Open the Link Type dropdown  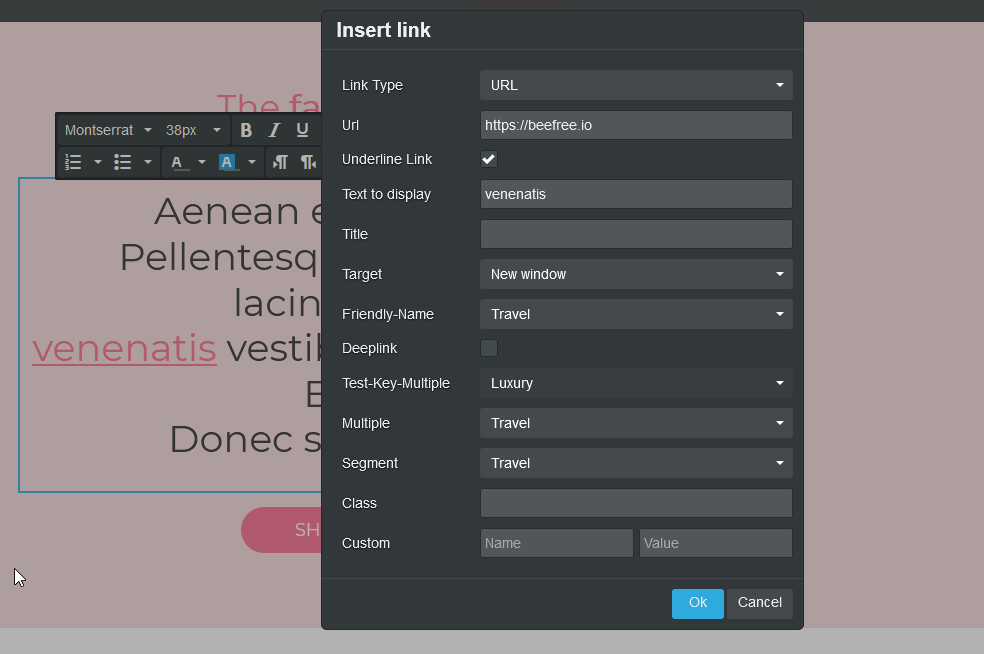636,85
